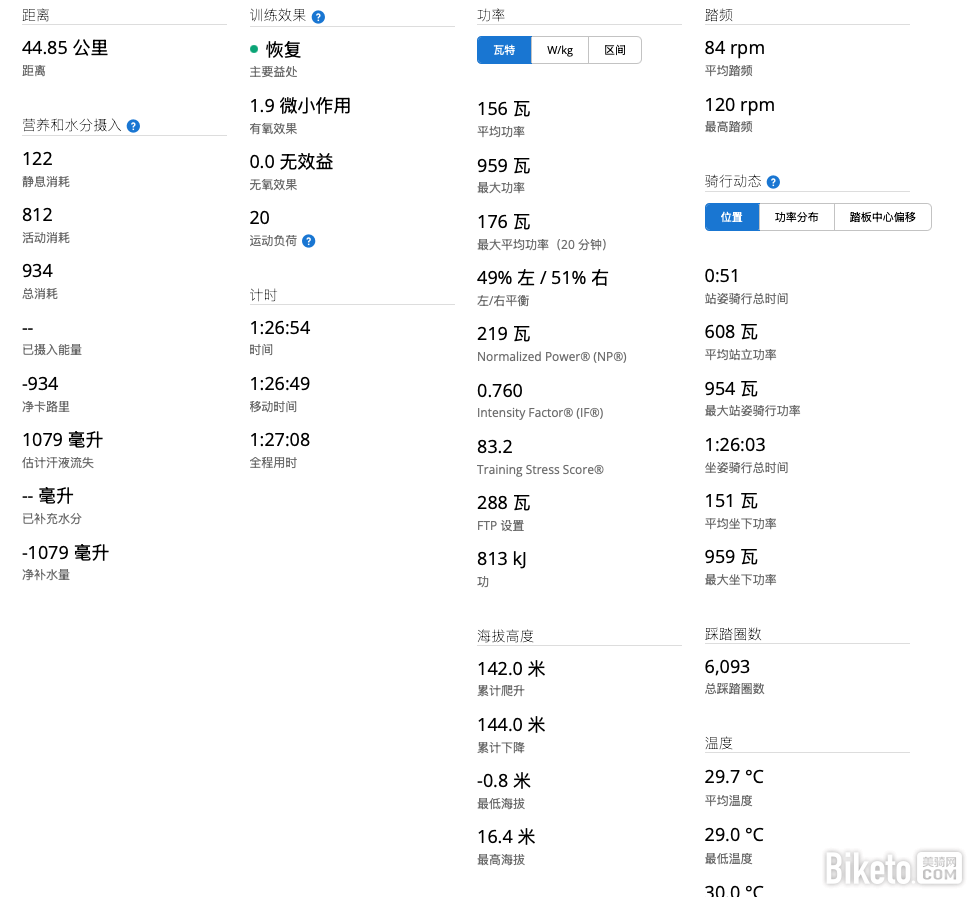Open the 踏板中心偏移 tab
Viewport: 979px width, 897px height.
[882, 217]
